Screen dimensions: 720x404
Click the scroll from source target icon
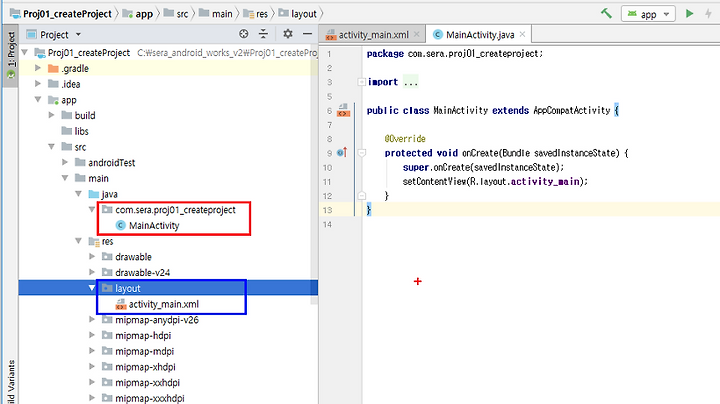click(244, 34)
